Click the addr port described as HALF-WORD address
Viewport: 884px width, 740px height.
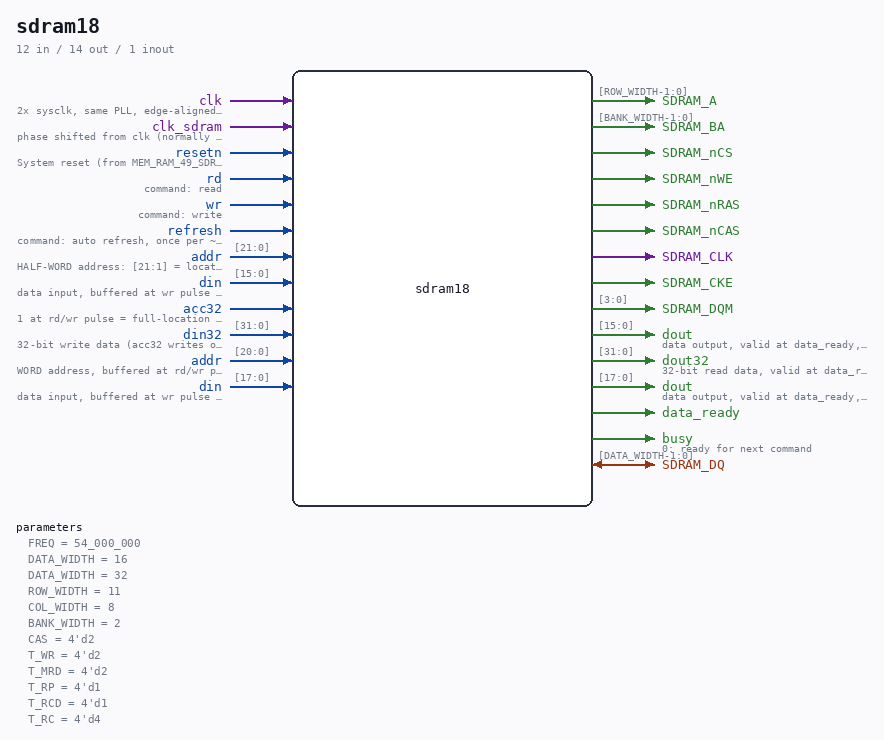click(x=206, y=256)
